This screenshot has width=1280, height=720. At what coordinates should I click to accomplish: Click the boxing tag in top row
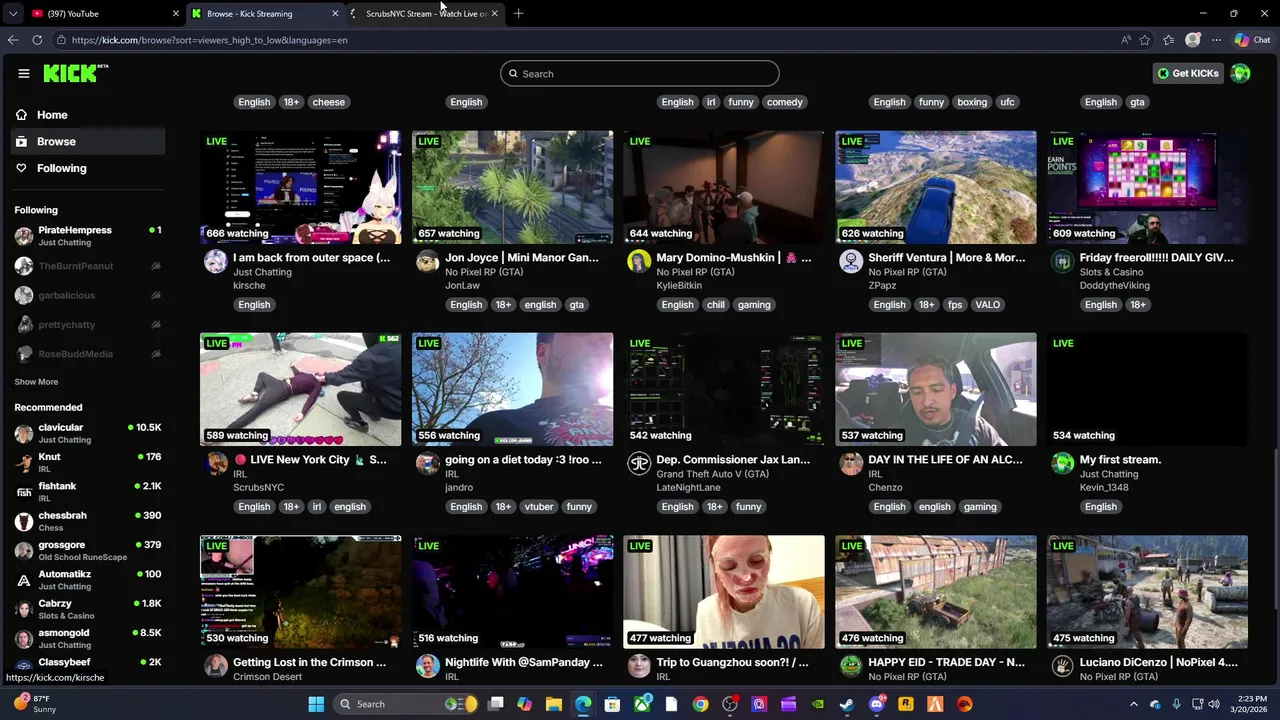[x=972, y=102]
